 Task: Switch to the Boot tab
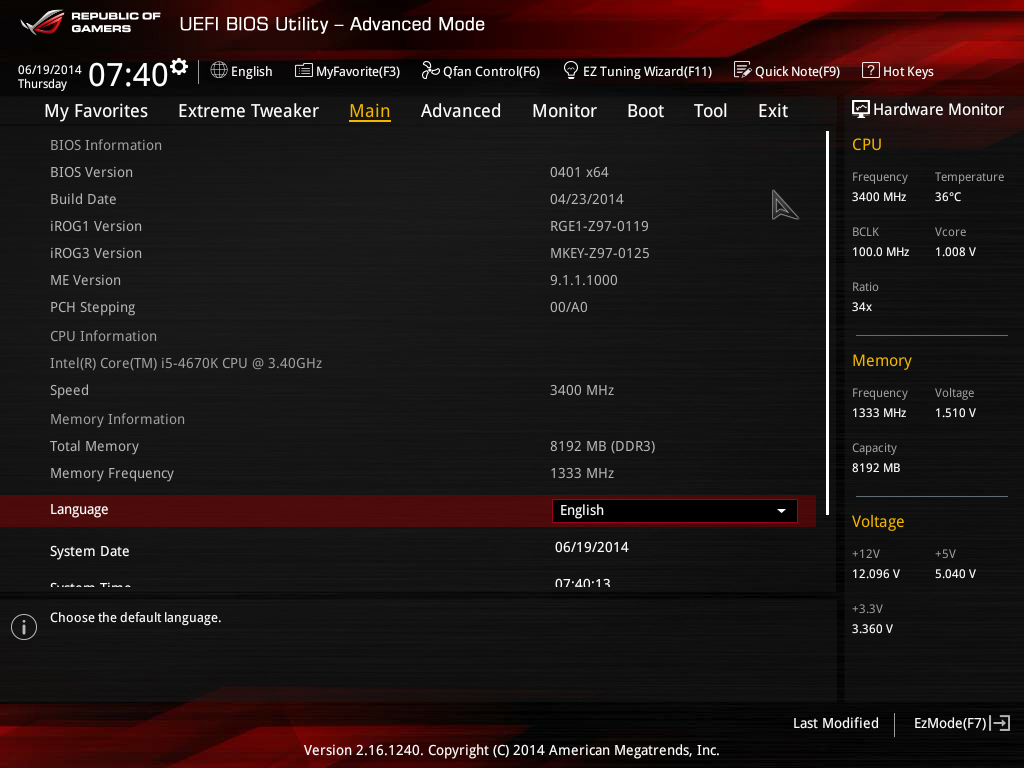[x=645, y=111]
